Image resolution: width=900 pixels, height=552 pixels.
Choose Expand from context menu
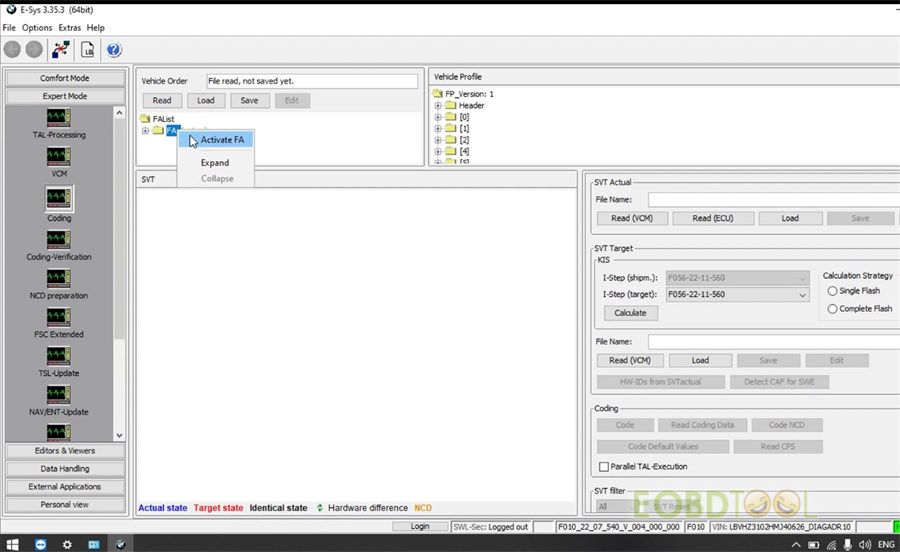[x=216, y=163]
